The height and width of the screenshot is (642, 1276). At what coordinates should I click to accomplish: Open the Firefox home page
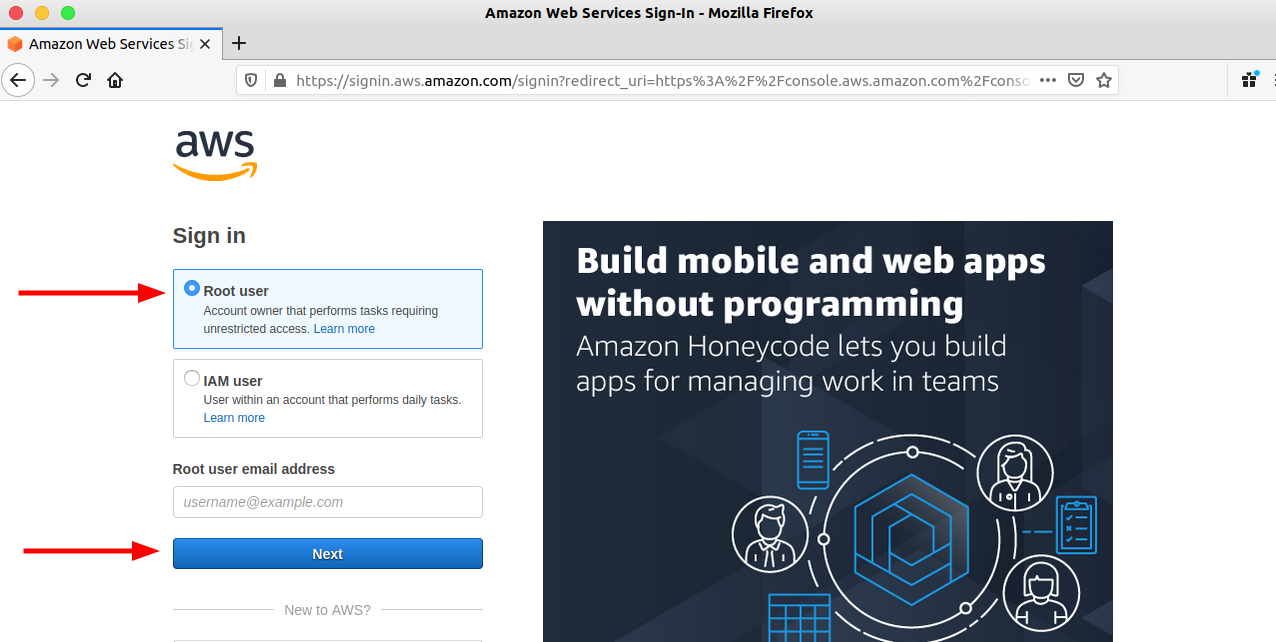(114, 80)
